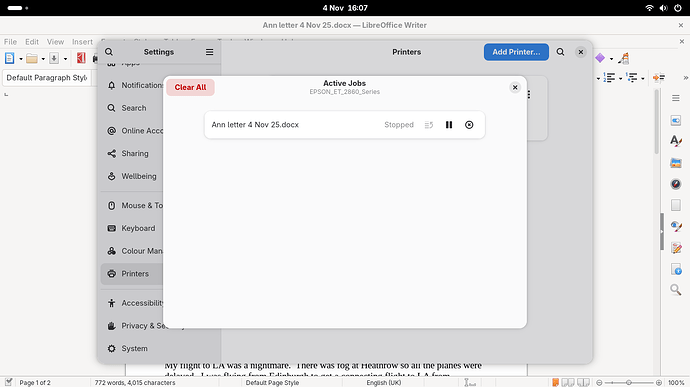Click the Add Printer button
The height and width of the screenshot is (387, 690).
[516, 52]
